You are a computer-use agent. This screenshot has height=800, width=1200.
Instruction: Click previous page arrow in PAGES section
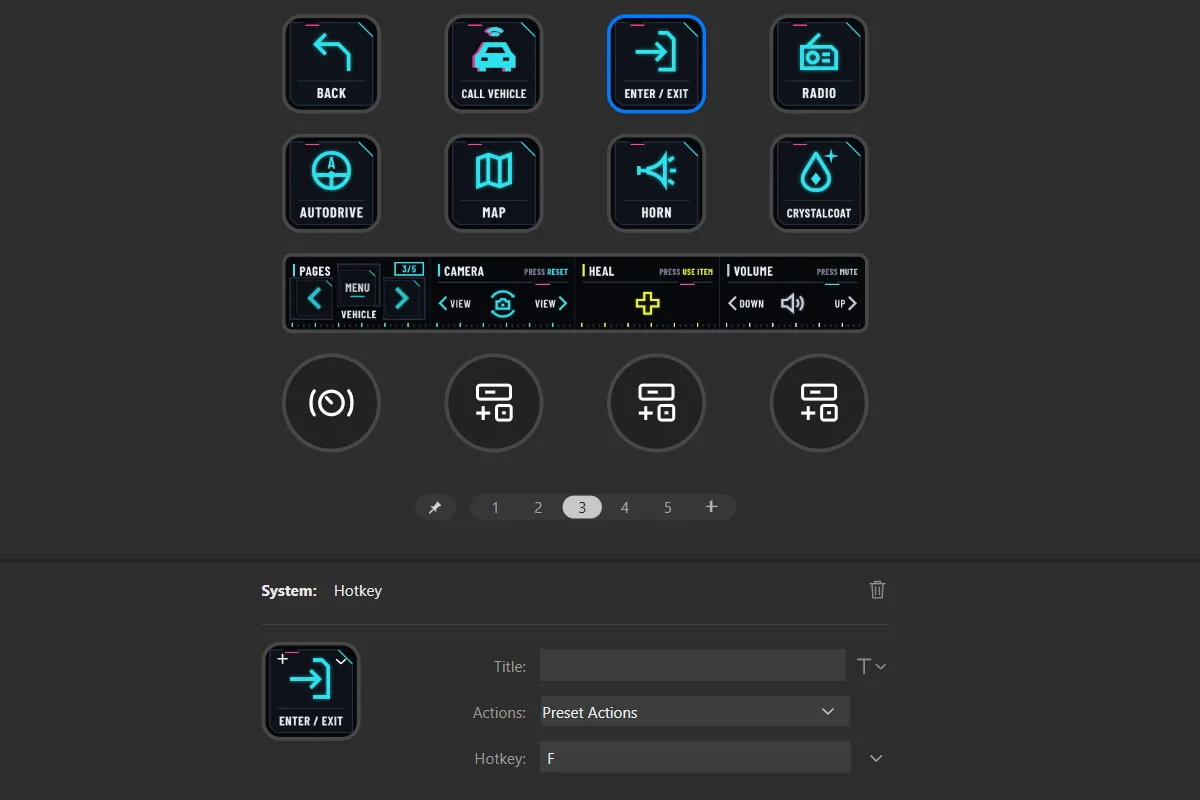[314, 298]
